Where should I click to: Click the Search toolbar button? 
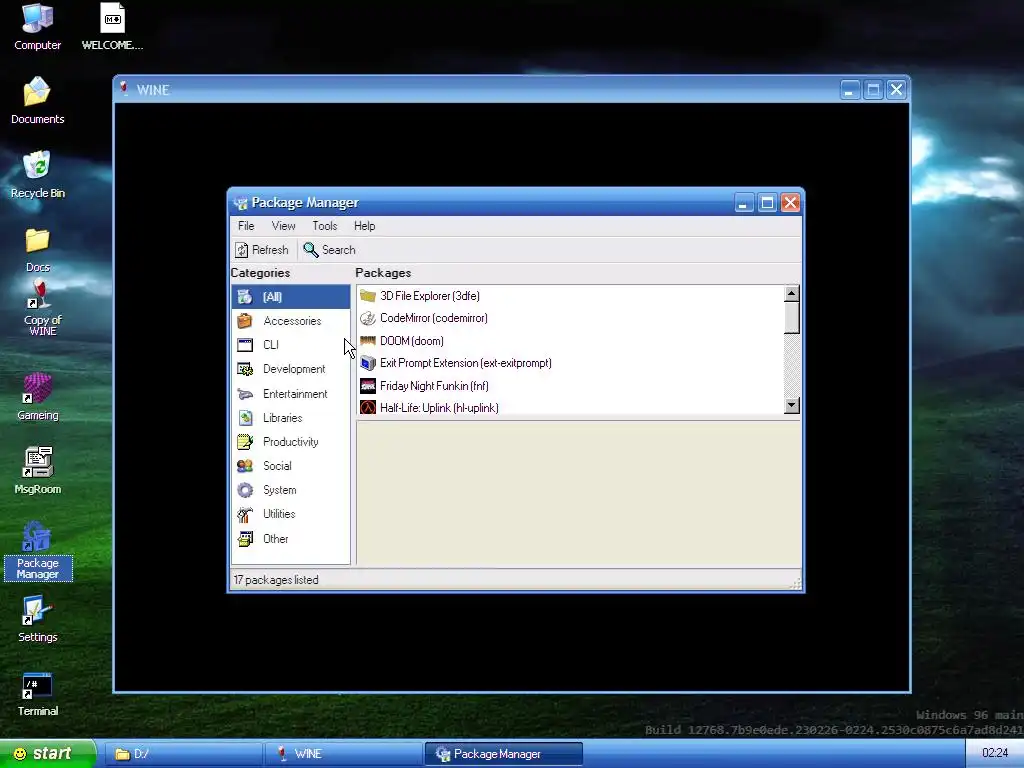[330, 250]
